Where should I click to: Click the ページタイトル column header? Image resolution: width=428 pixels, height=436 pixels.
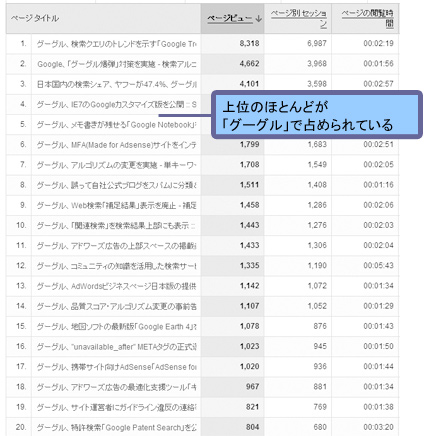[35, 18]
